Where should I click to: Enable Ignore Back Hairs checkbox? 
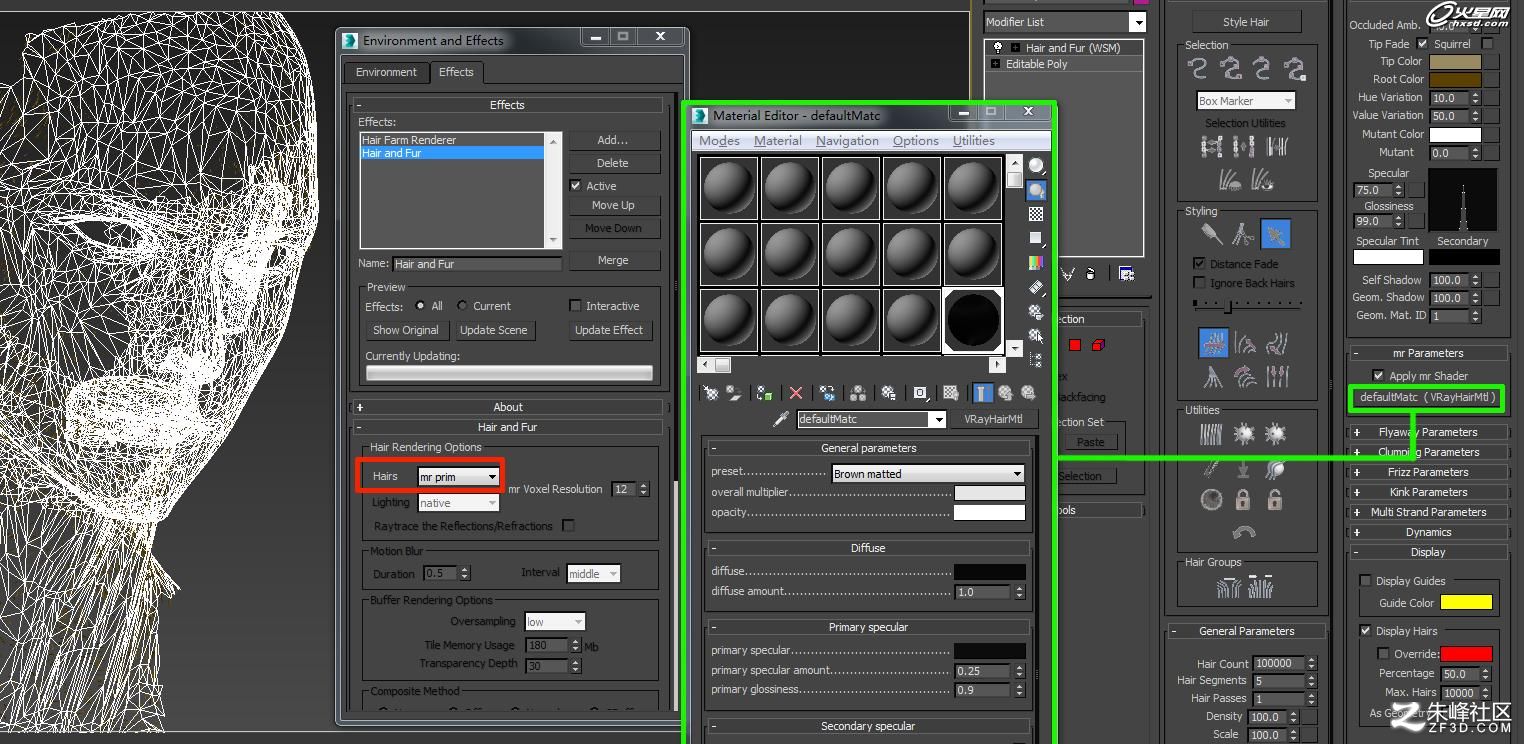1199,283
